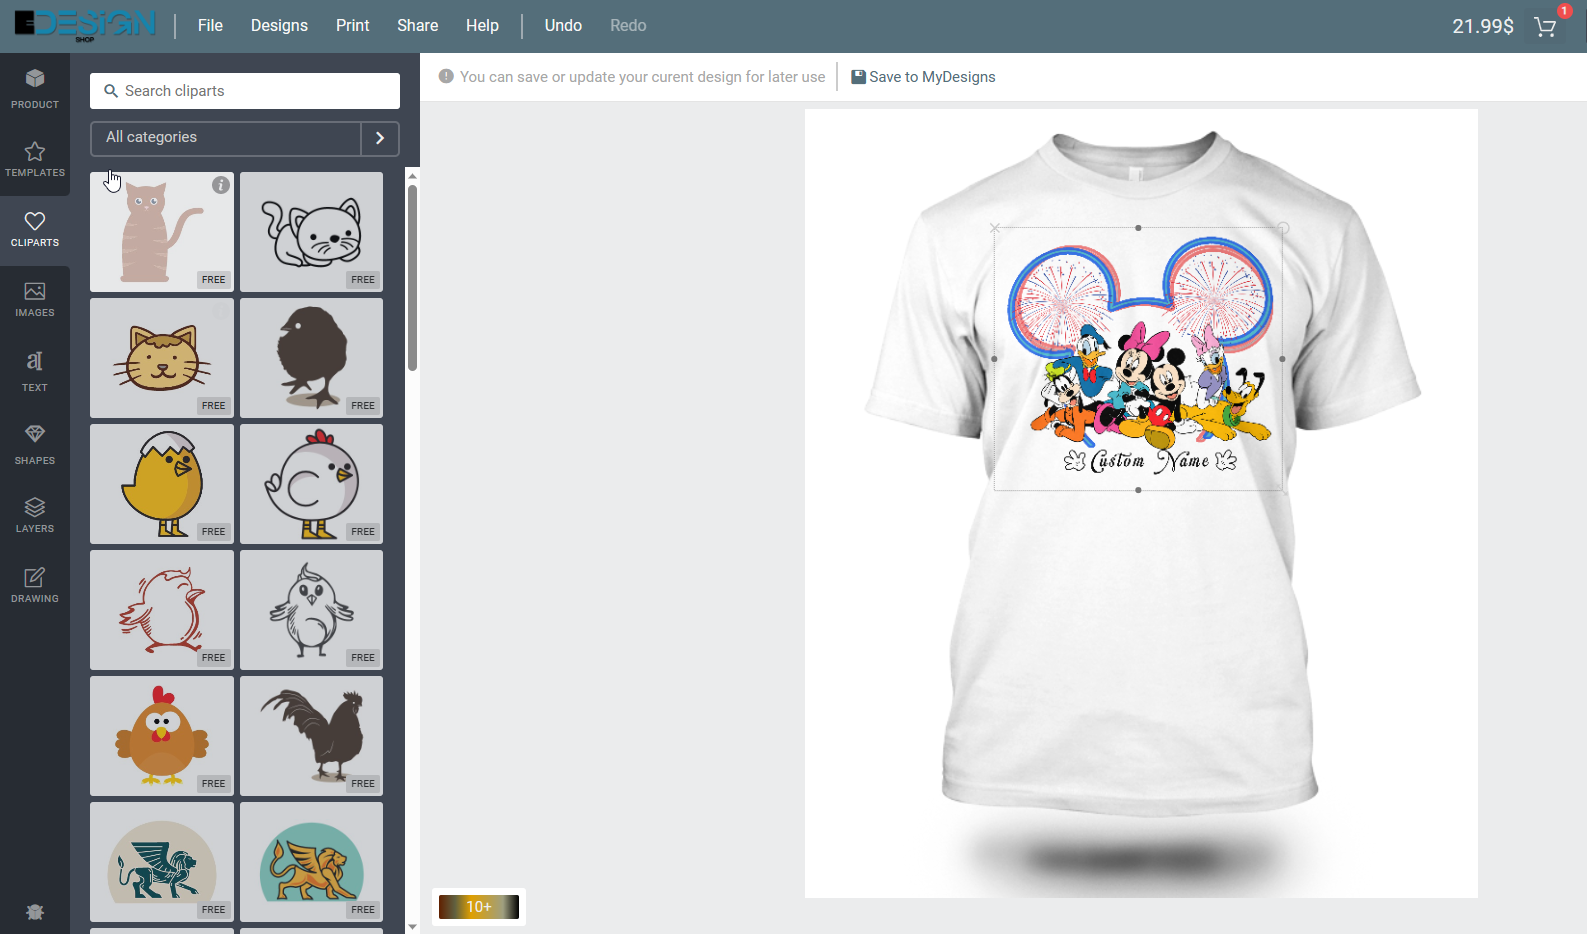Click the Custom Name text on shirt

coord(1150,460)
